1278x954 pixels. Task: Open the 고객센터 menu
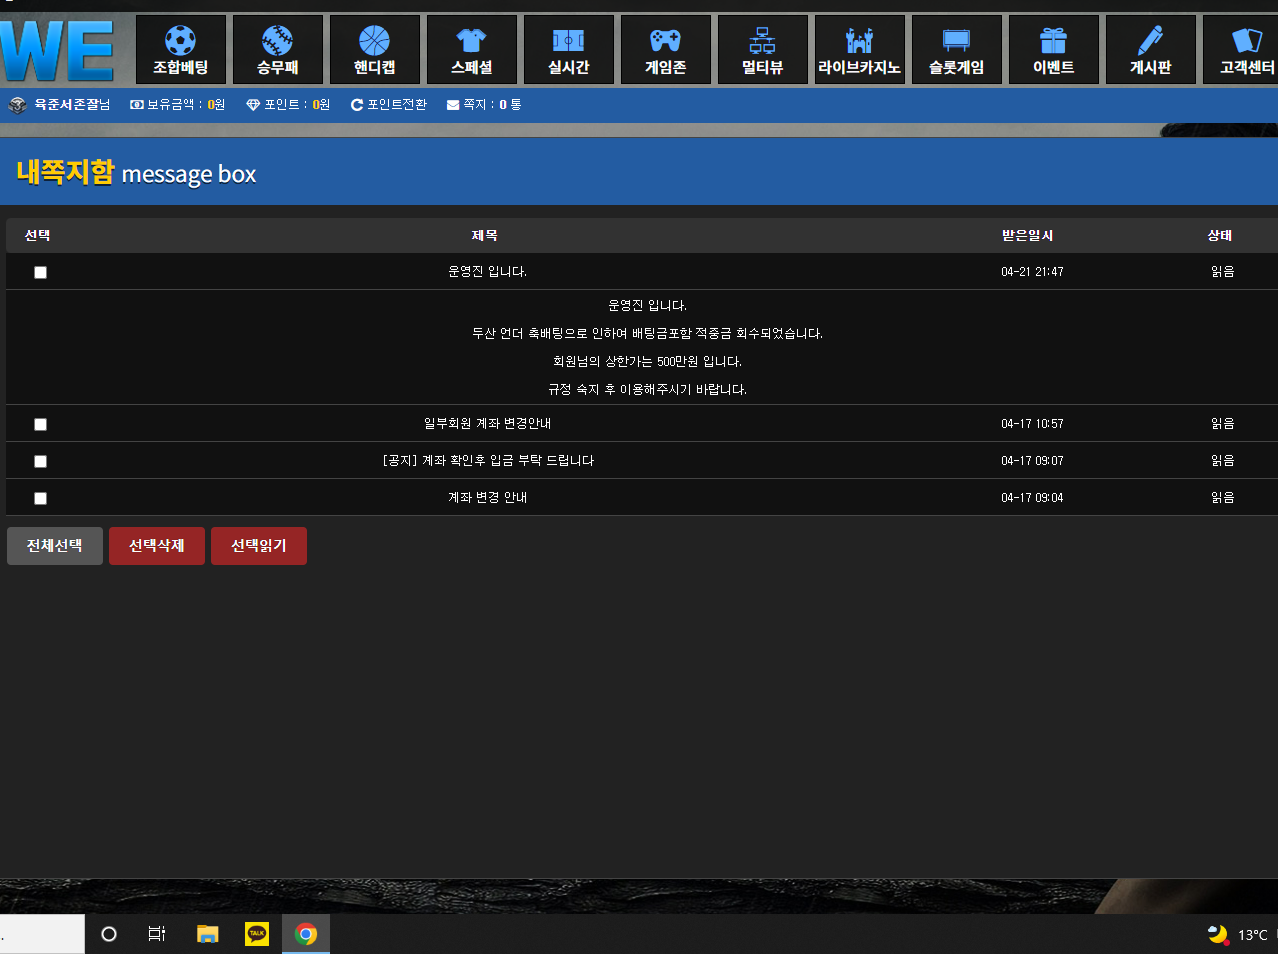tap(1241, 50)
